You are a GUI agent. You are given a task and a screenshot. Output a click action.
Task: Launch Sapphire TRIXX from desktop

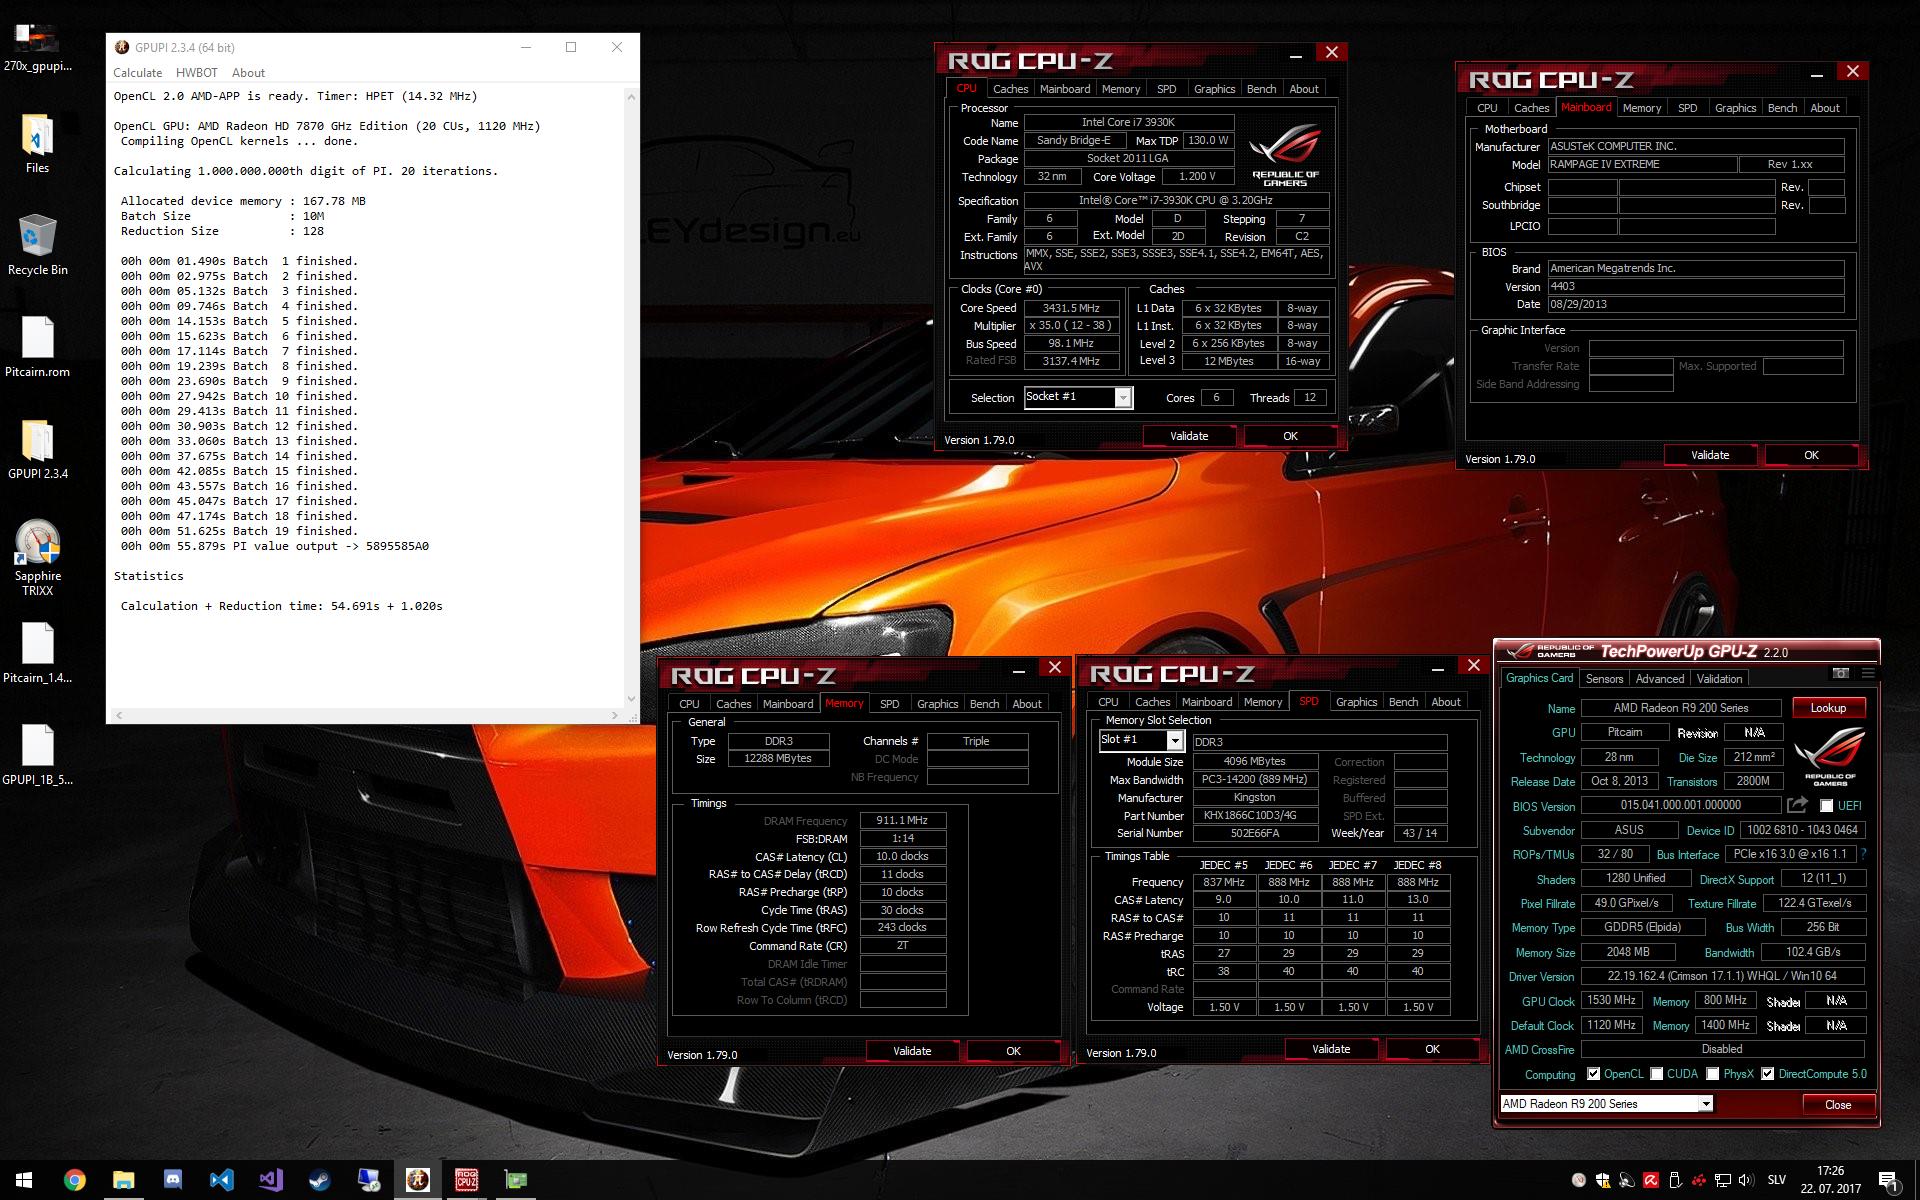pyautogui.click(x=37, y=558)
